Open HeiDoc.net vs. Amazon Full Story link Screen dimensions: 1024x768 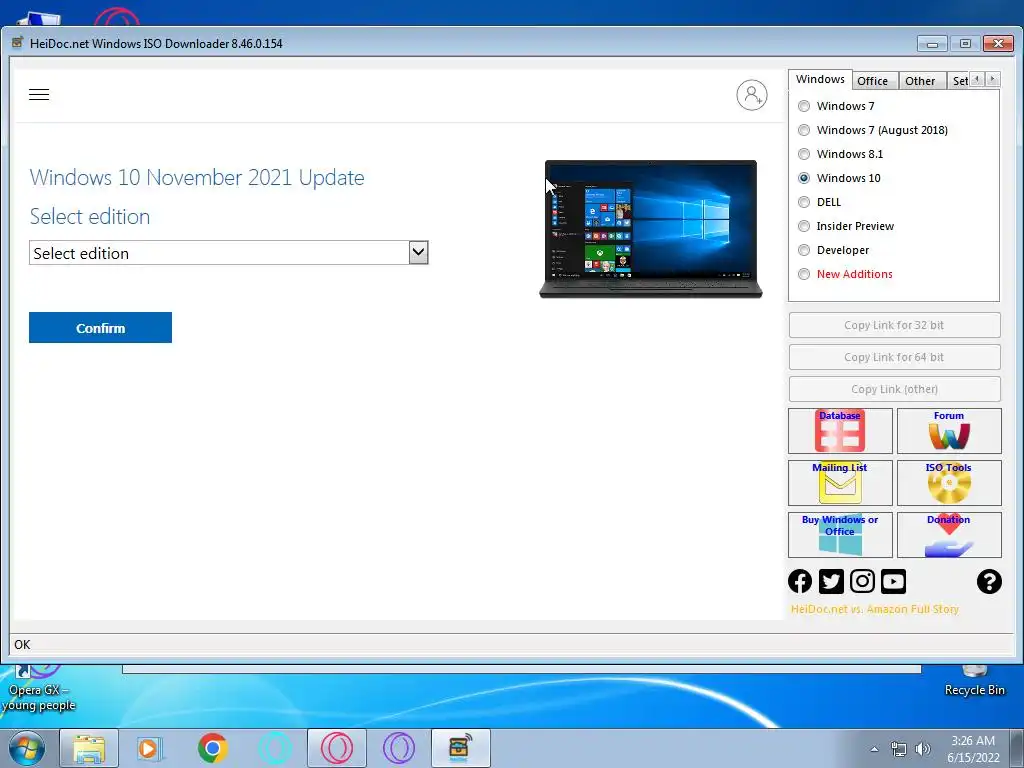(x=874, y=609)
